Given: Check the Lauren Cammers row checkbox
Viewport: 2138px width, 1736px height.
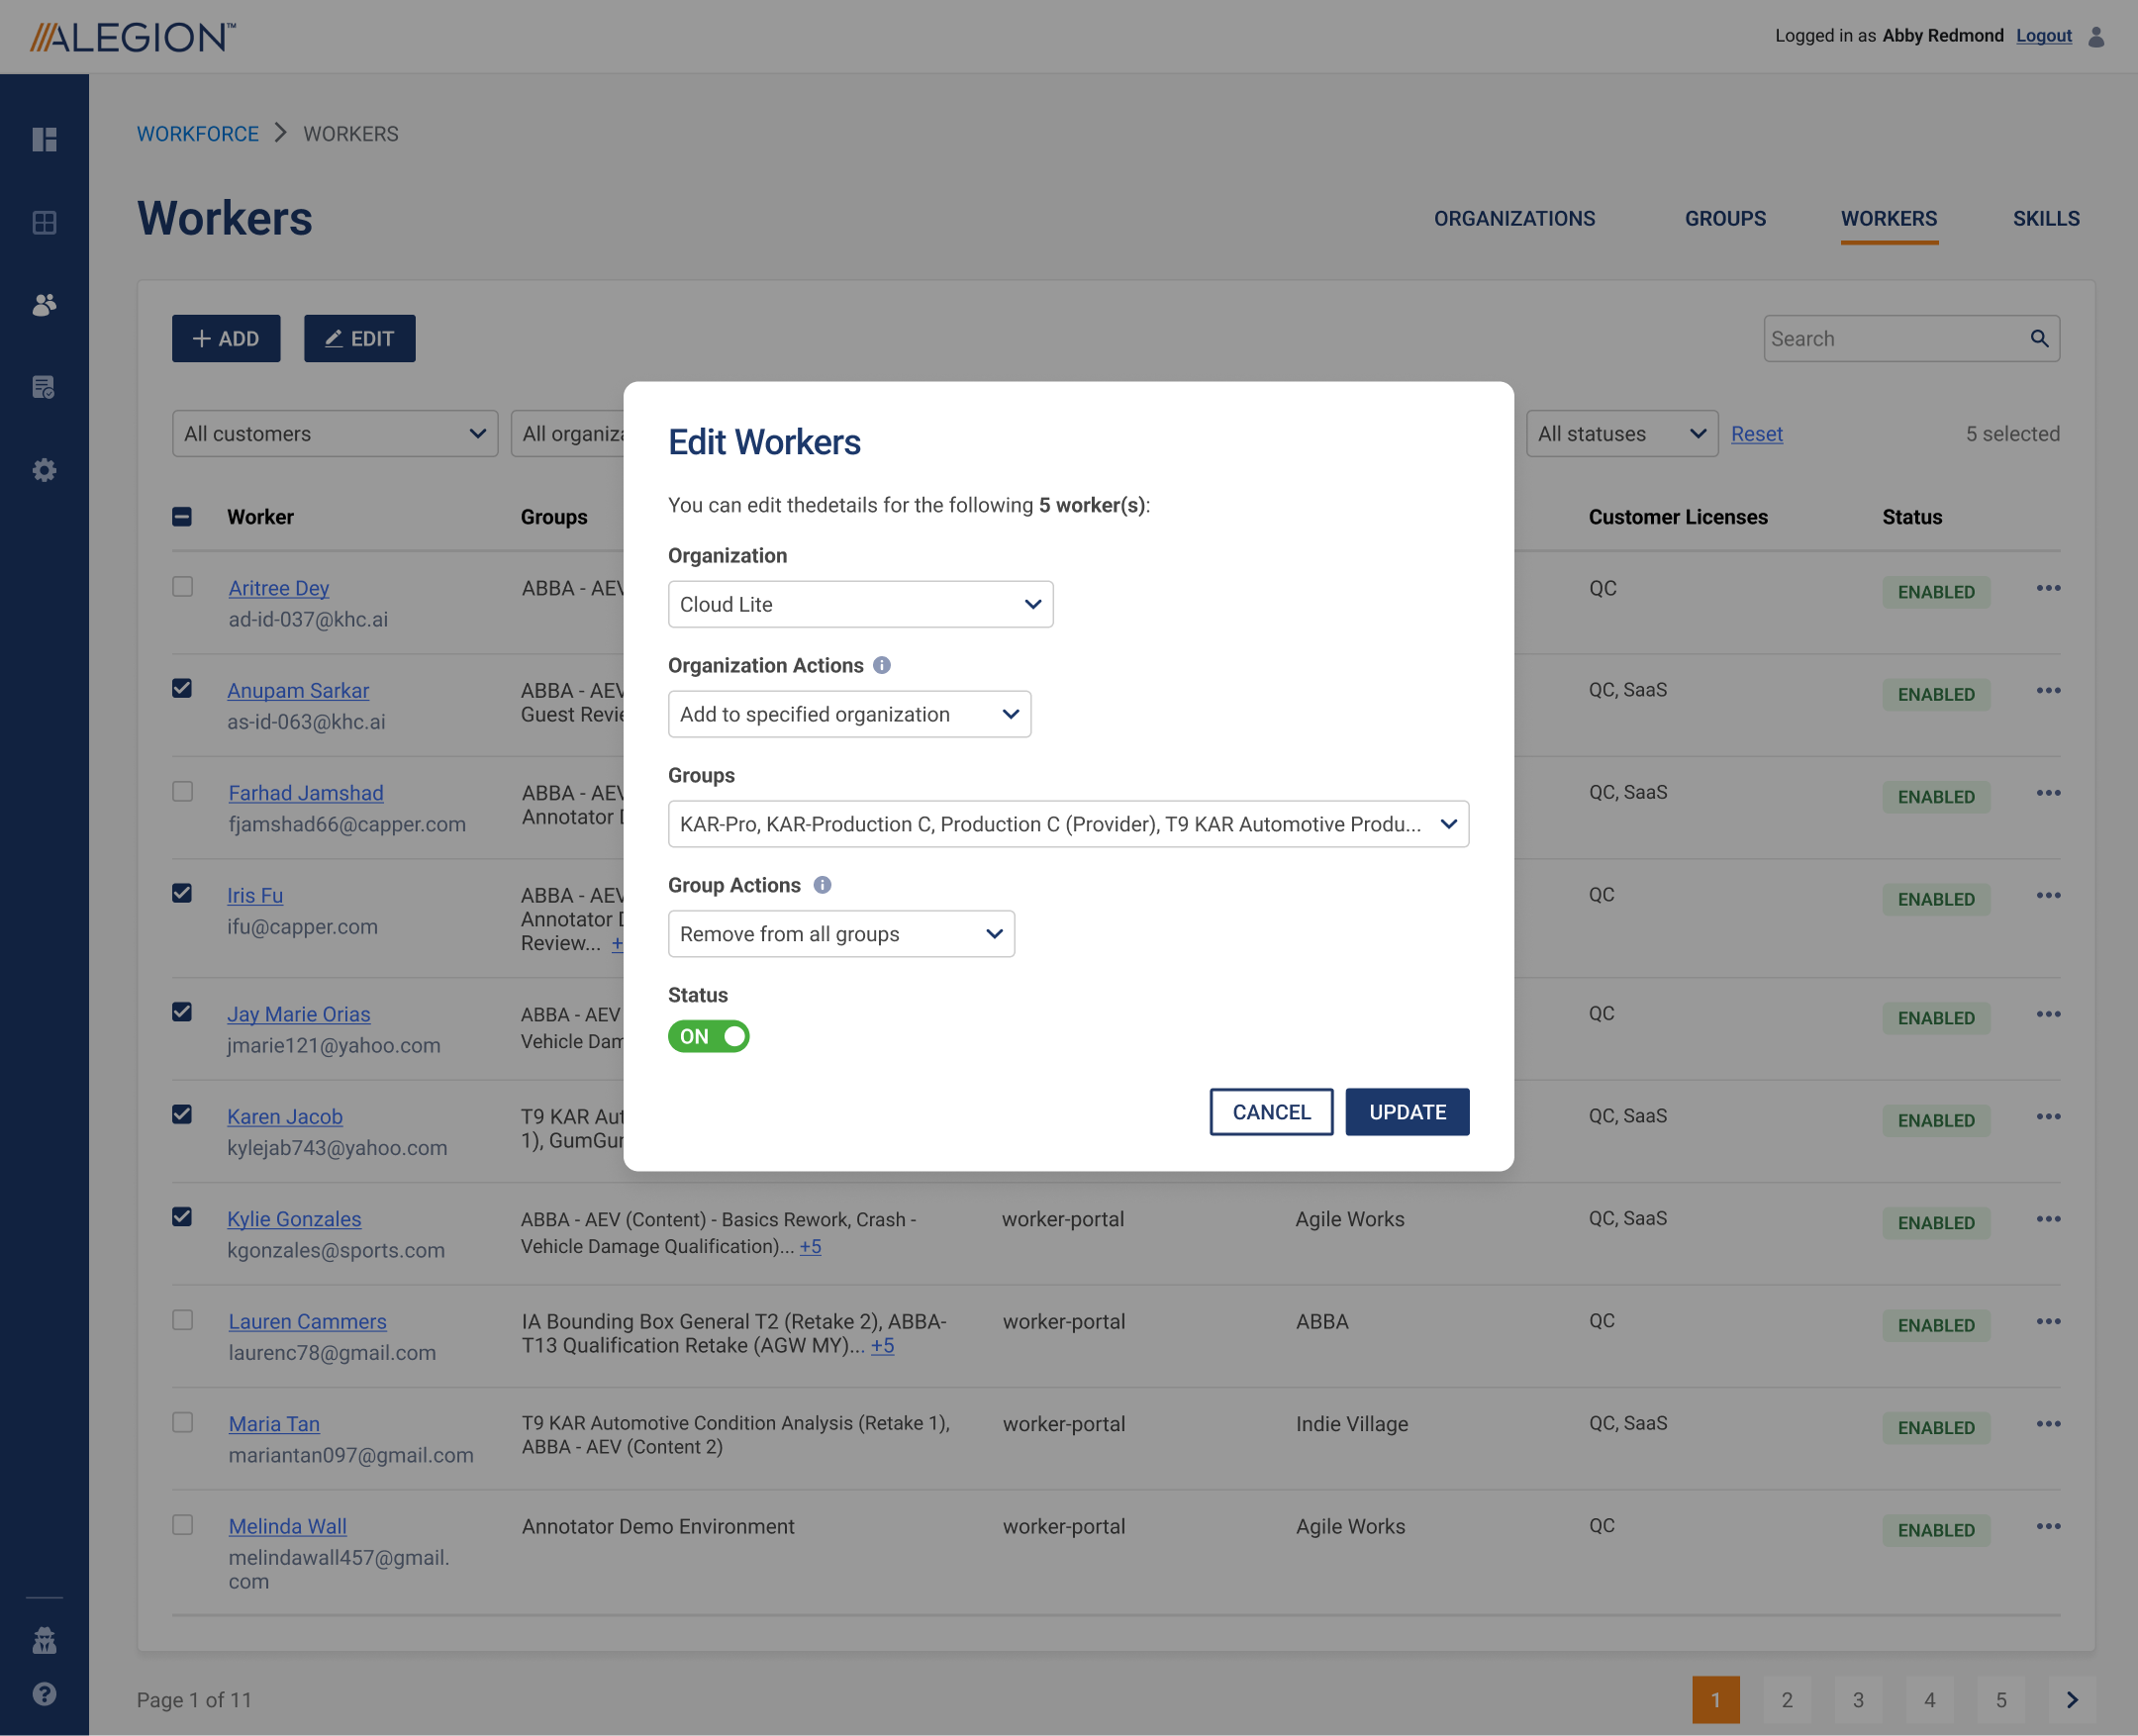Looking at the screenshot, I should point(182,1320).
